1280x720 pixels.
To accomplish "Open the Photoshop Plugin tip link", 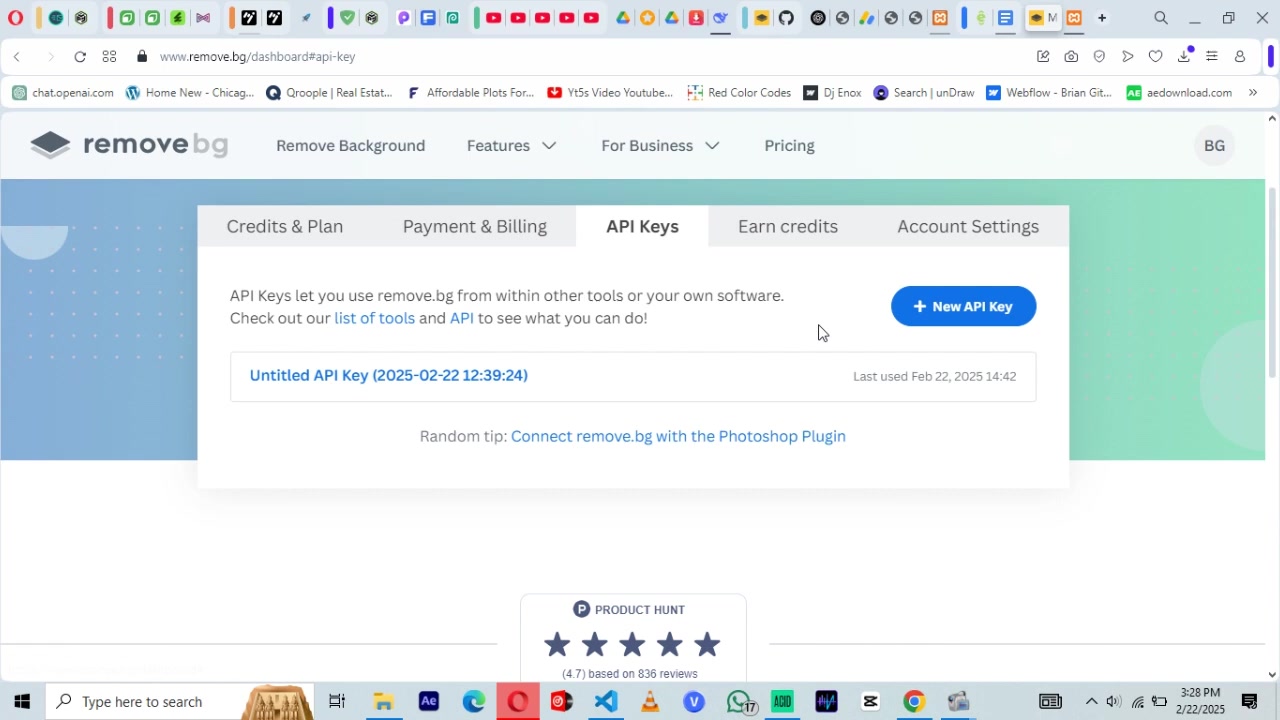I will (678, 436).
